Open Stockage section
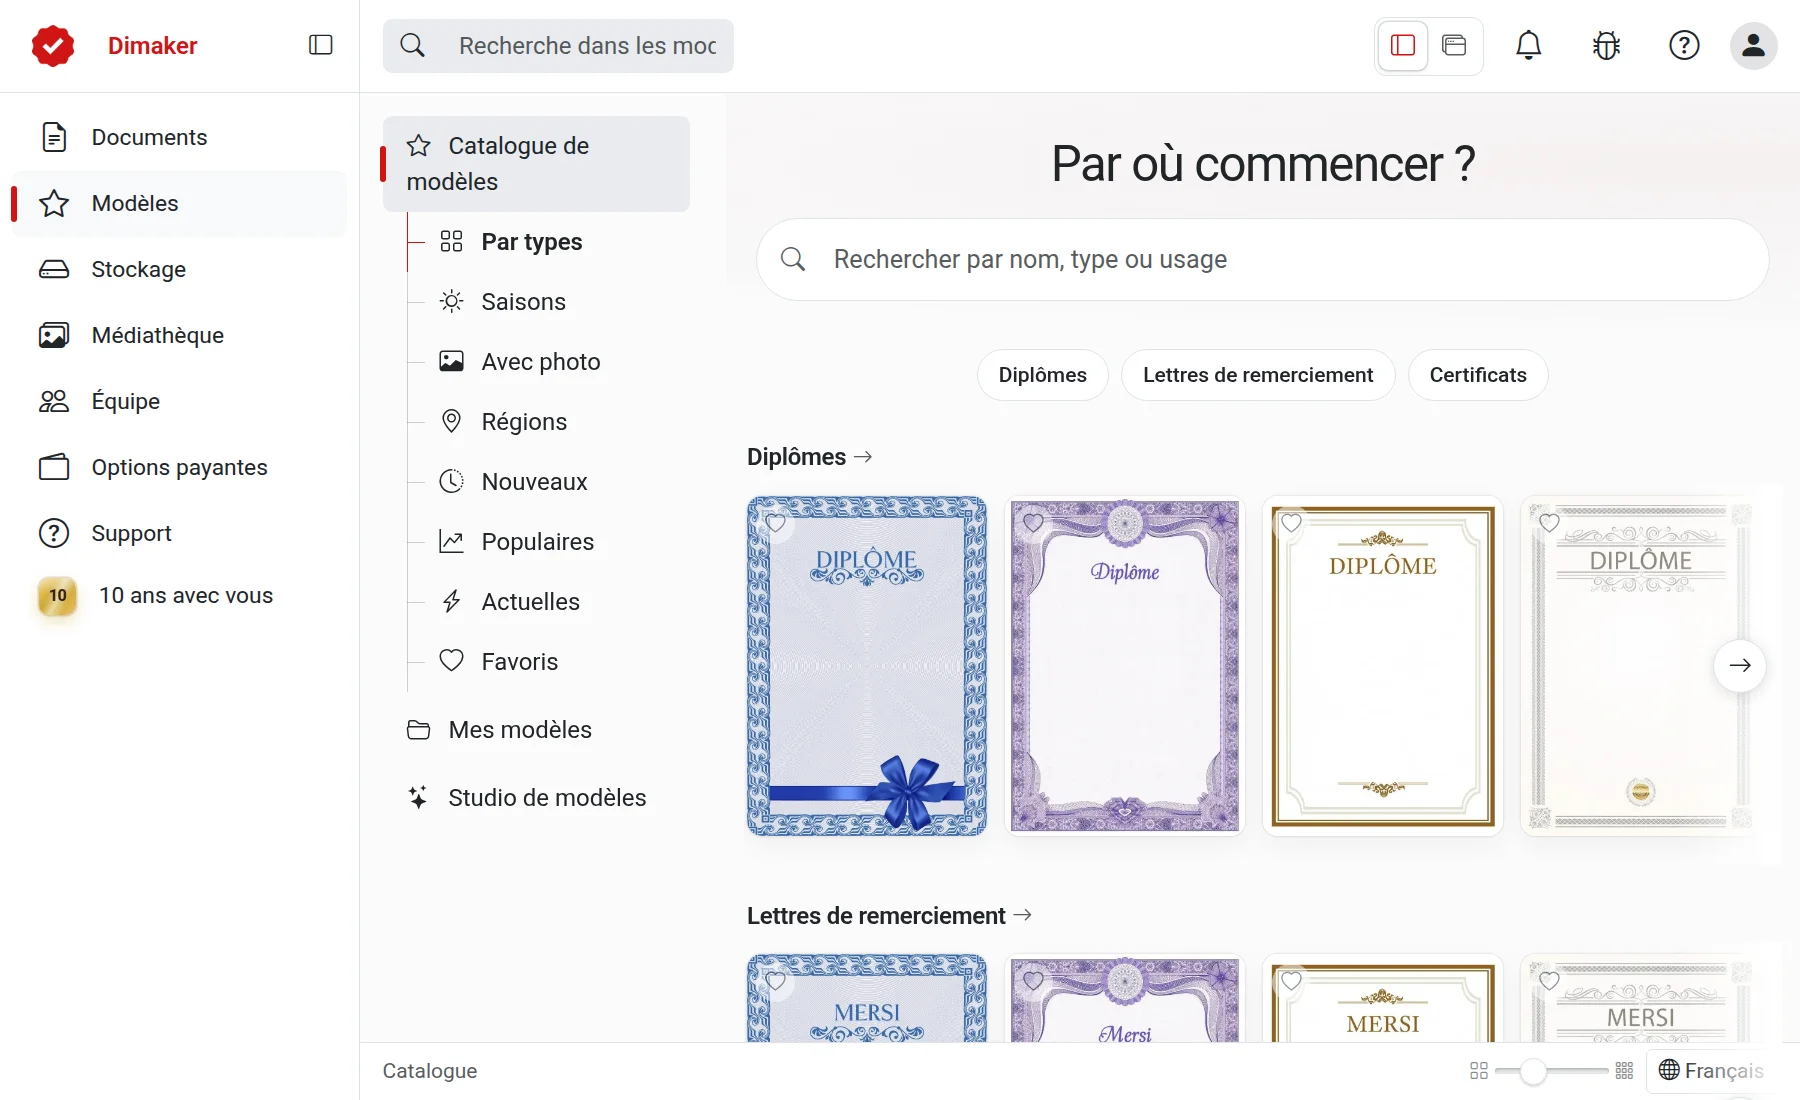 coord(179,269)
